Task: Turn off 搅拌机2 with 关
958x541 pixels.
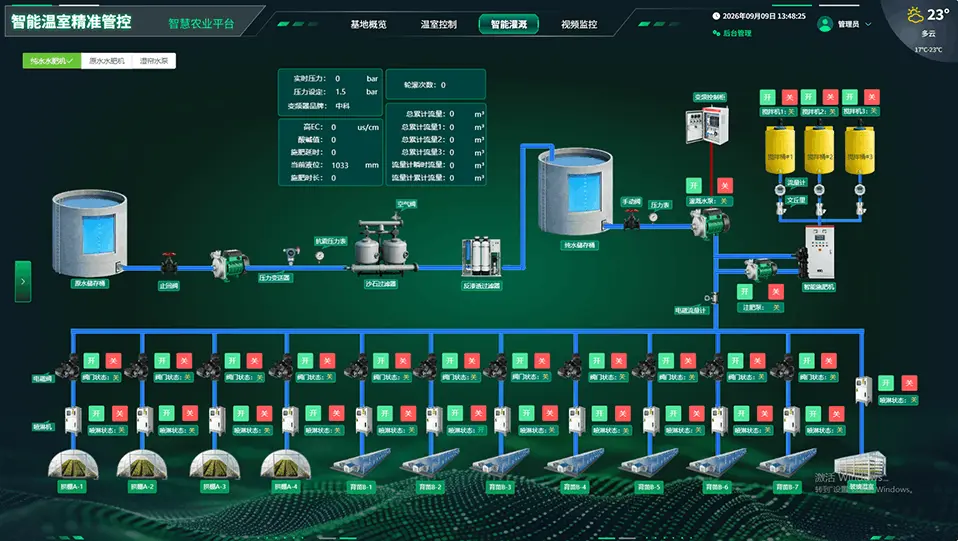Action: [830, 97]
